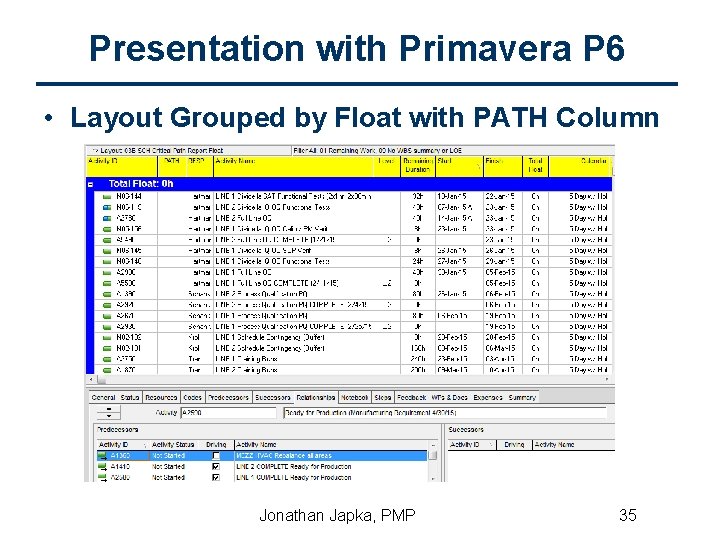The width and height of the screenshot is (720, 540).
Task: Sort by Activity ID in the main table header
Action: coord(122,166)
